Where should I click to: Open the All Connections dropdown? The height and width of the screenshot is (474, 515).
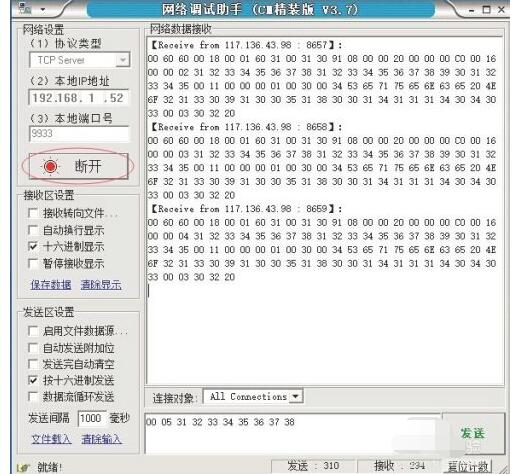(253, 397)
